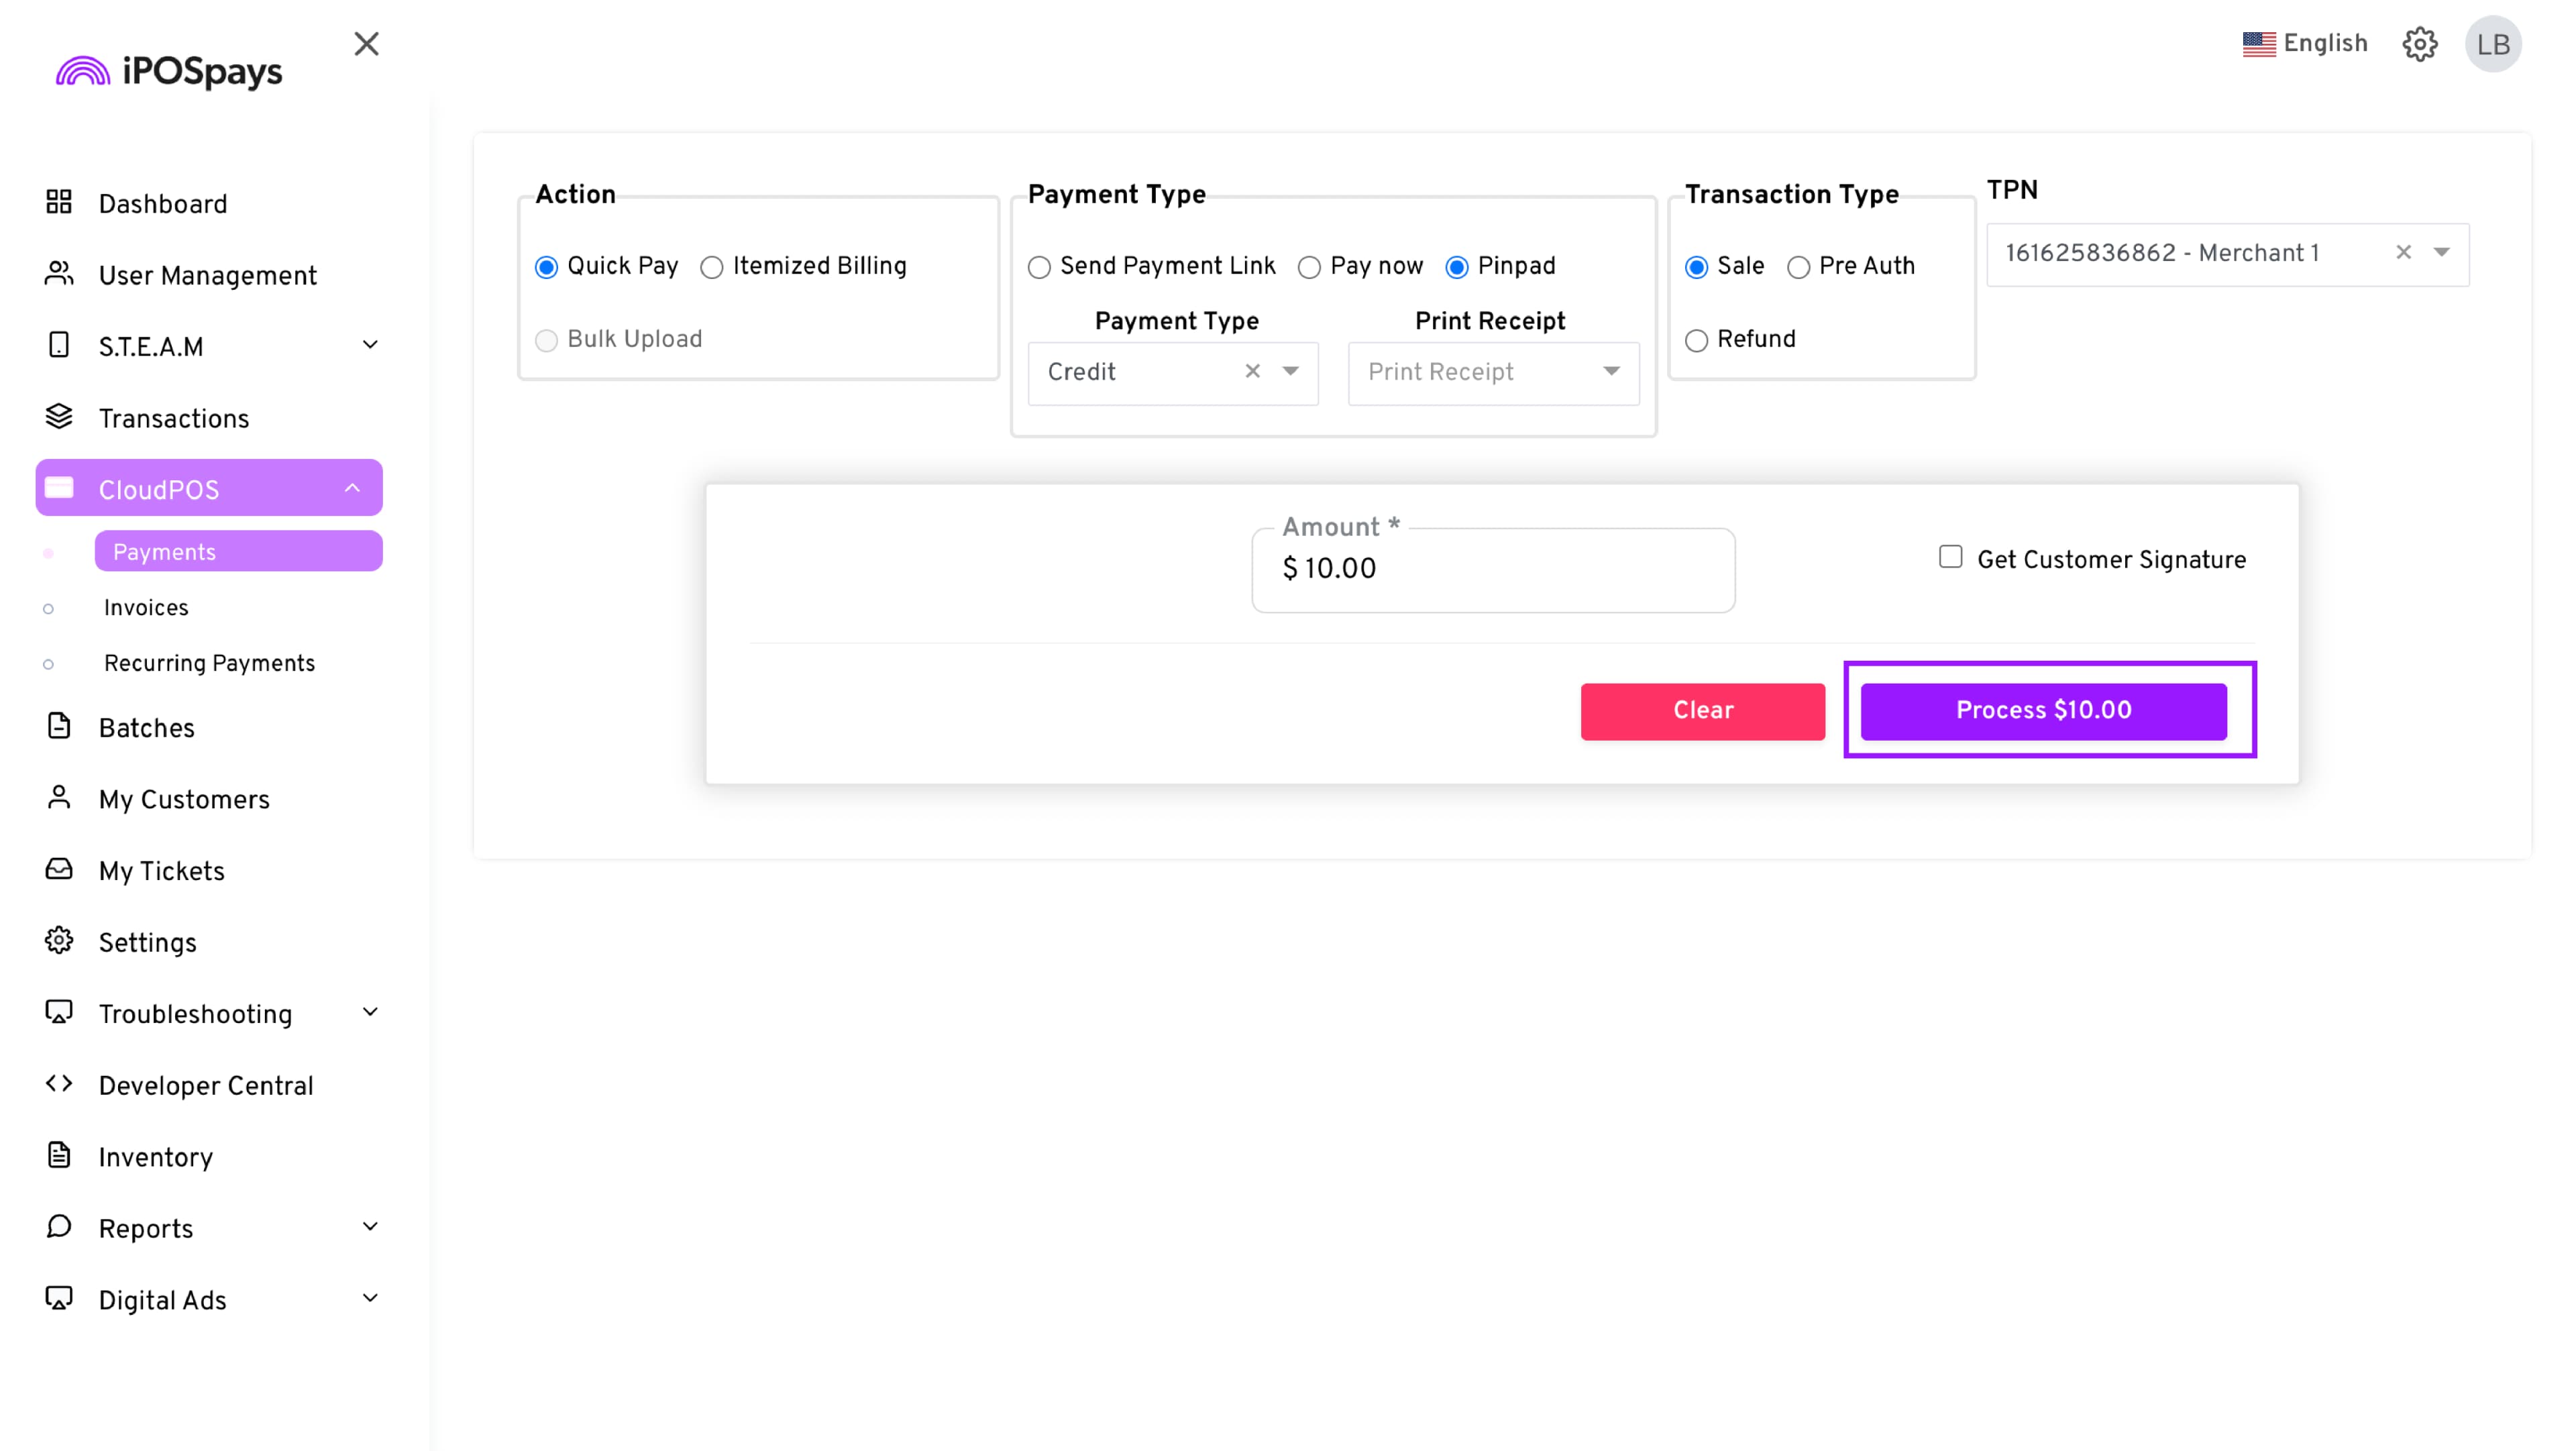Screen dimensions: 2576x1451
Task: Open settings via top-right gear icon
Action: click(2420, 44)
